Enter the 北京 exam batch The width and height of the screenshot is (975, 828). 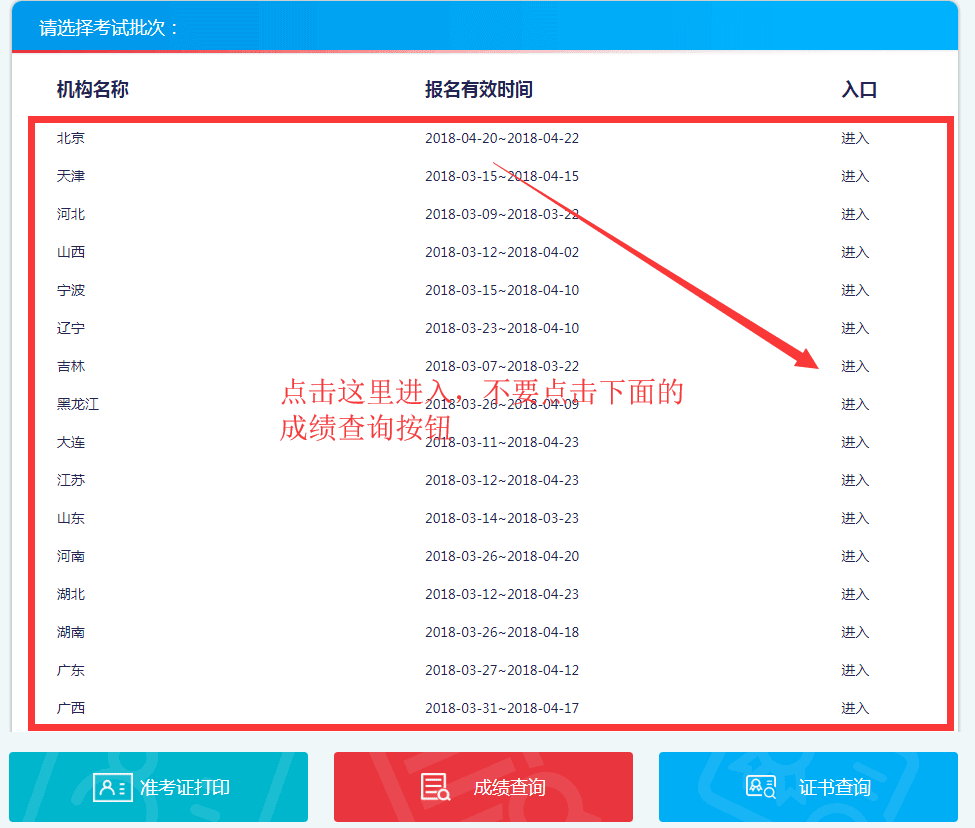(x=855, y=138)
